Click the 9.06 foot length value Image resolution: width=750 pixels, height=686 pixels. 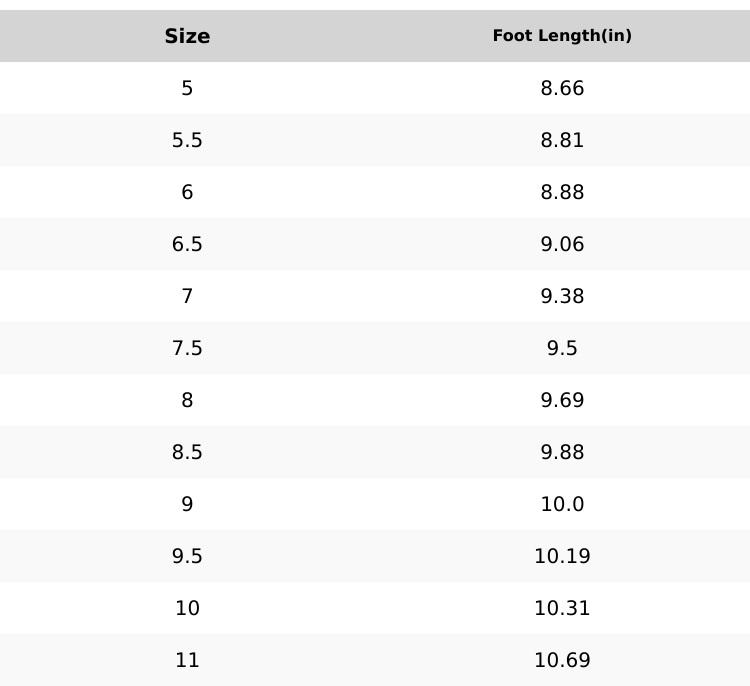coord(562,244)
